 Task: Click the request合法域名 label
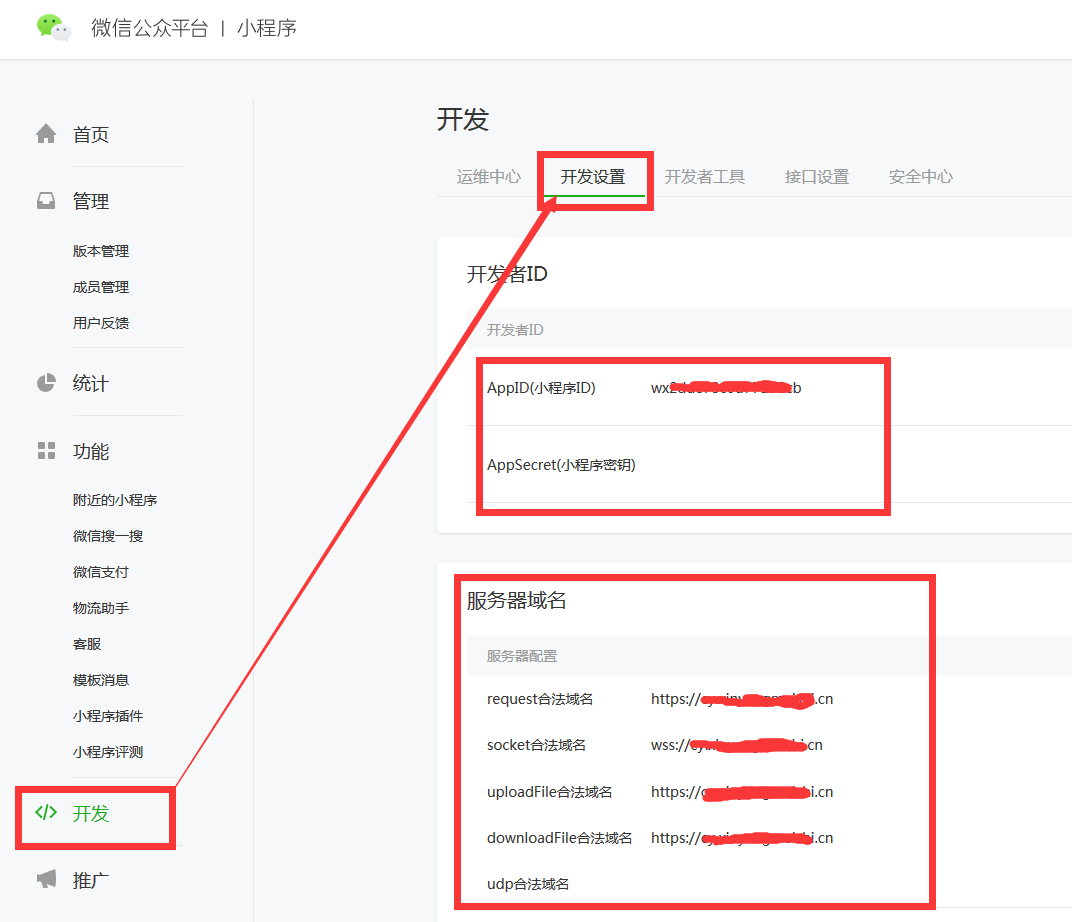(540, 699)
